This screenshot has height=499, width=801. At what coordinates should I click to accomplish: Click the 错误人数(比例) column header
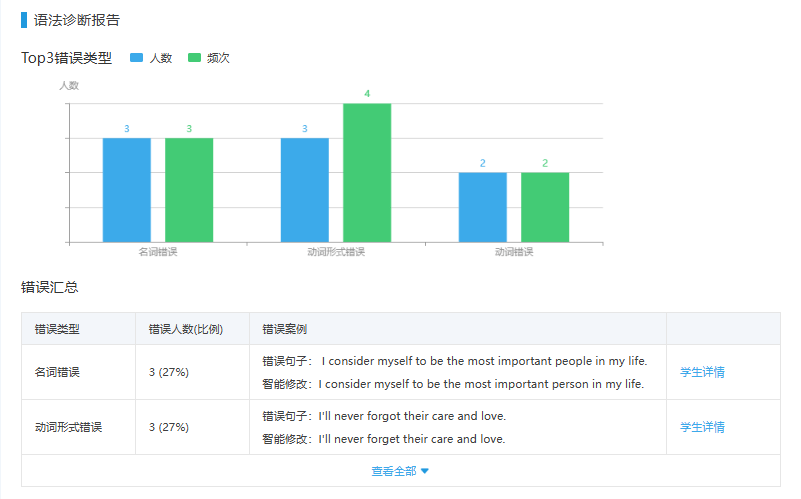(185, 329)
